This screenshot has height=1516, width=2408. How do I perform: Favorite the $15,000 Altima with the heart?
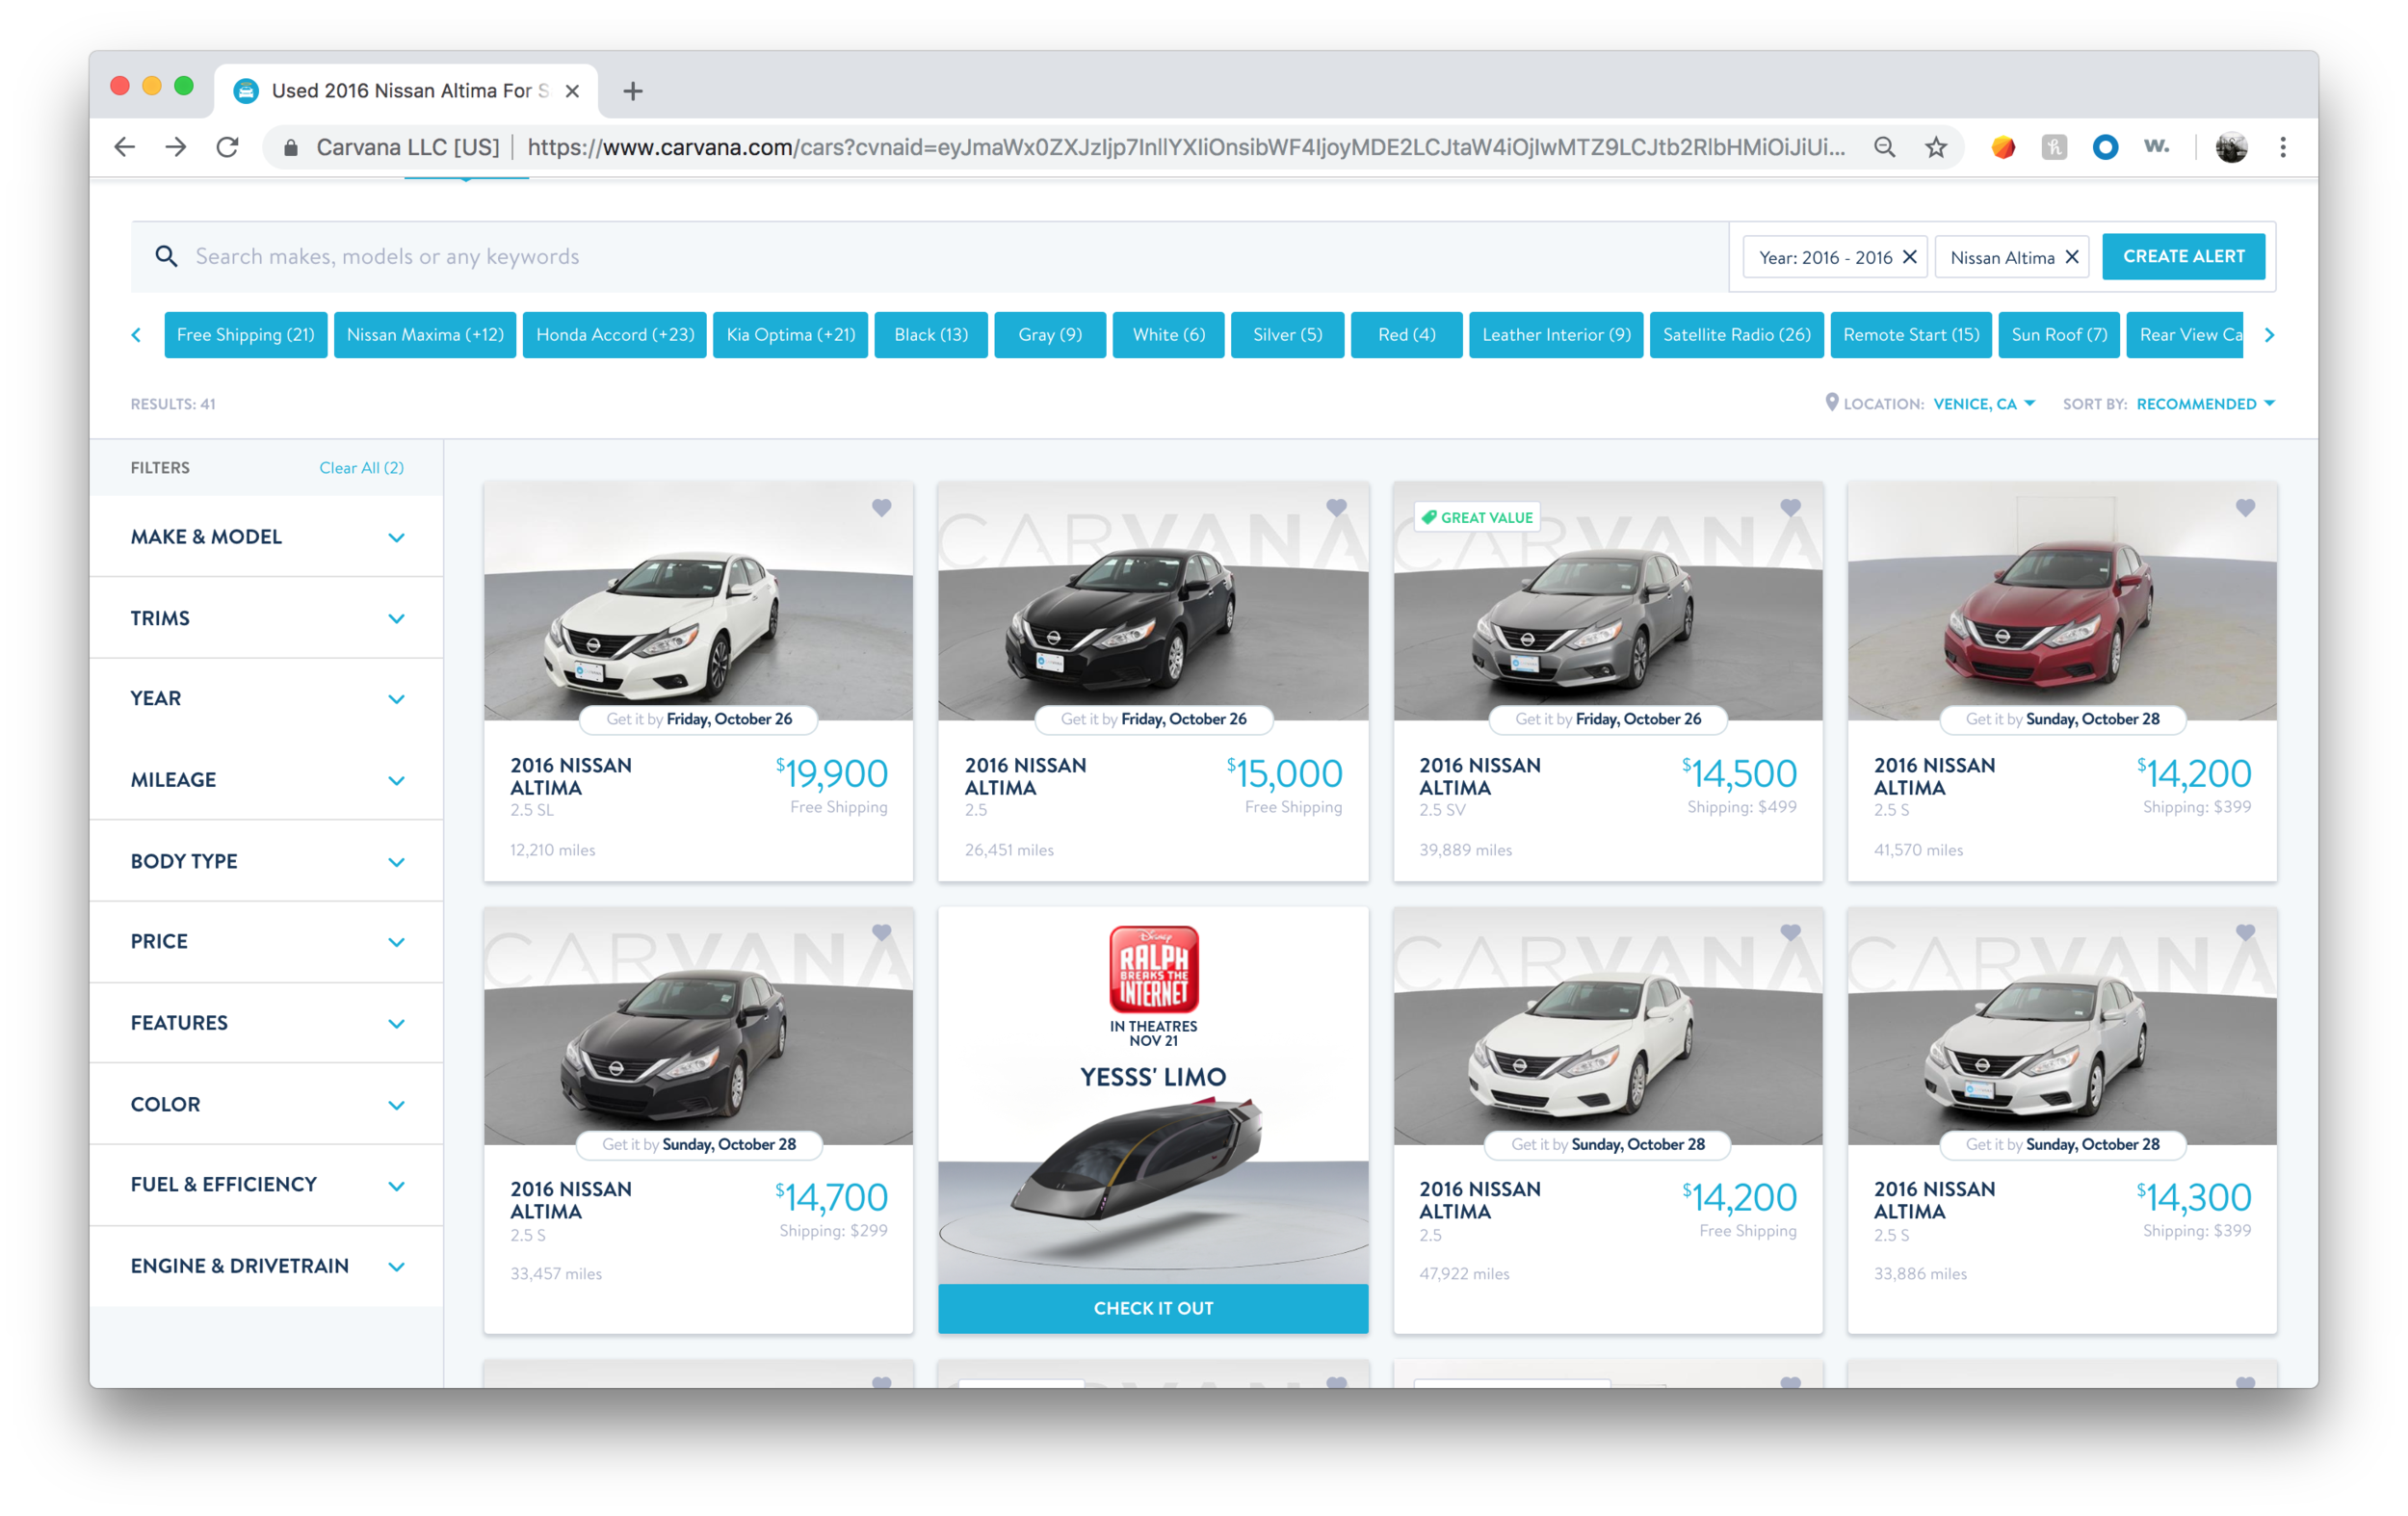[x=1336, y=508]
